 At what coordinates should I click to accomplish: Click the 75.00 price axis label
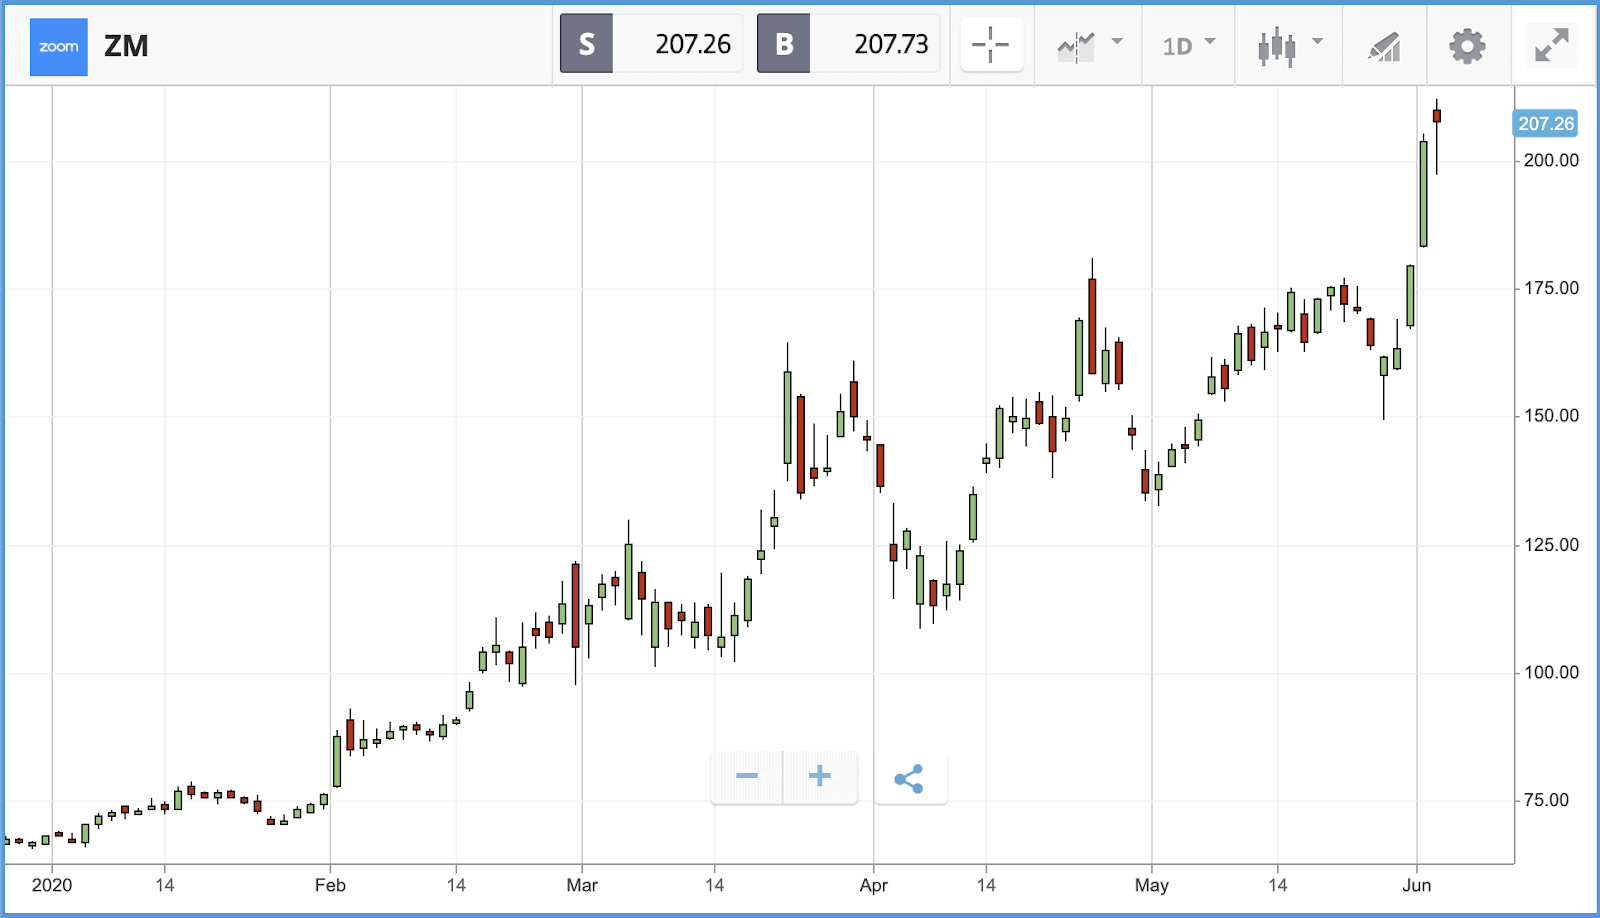point(1546,800)
